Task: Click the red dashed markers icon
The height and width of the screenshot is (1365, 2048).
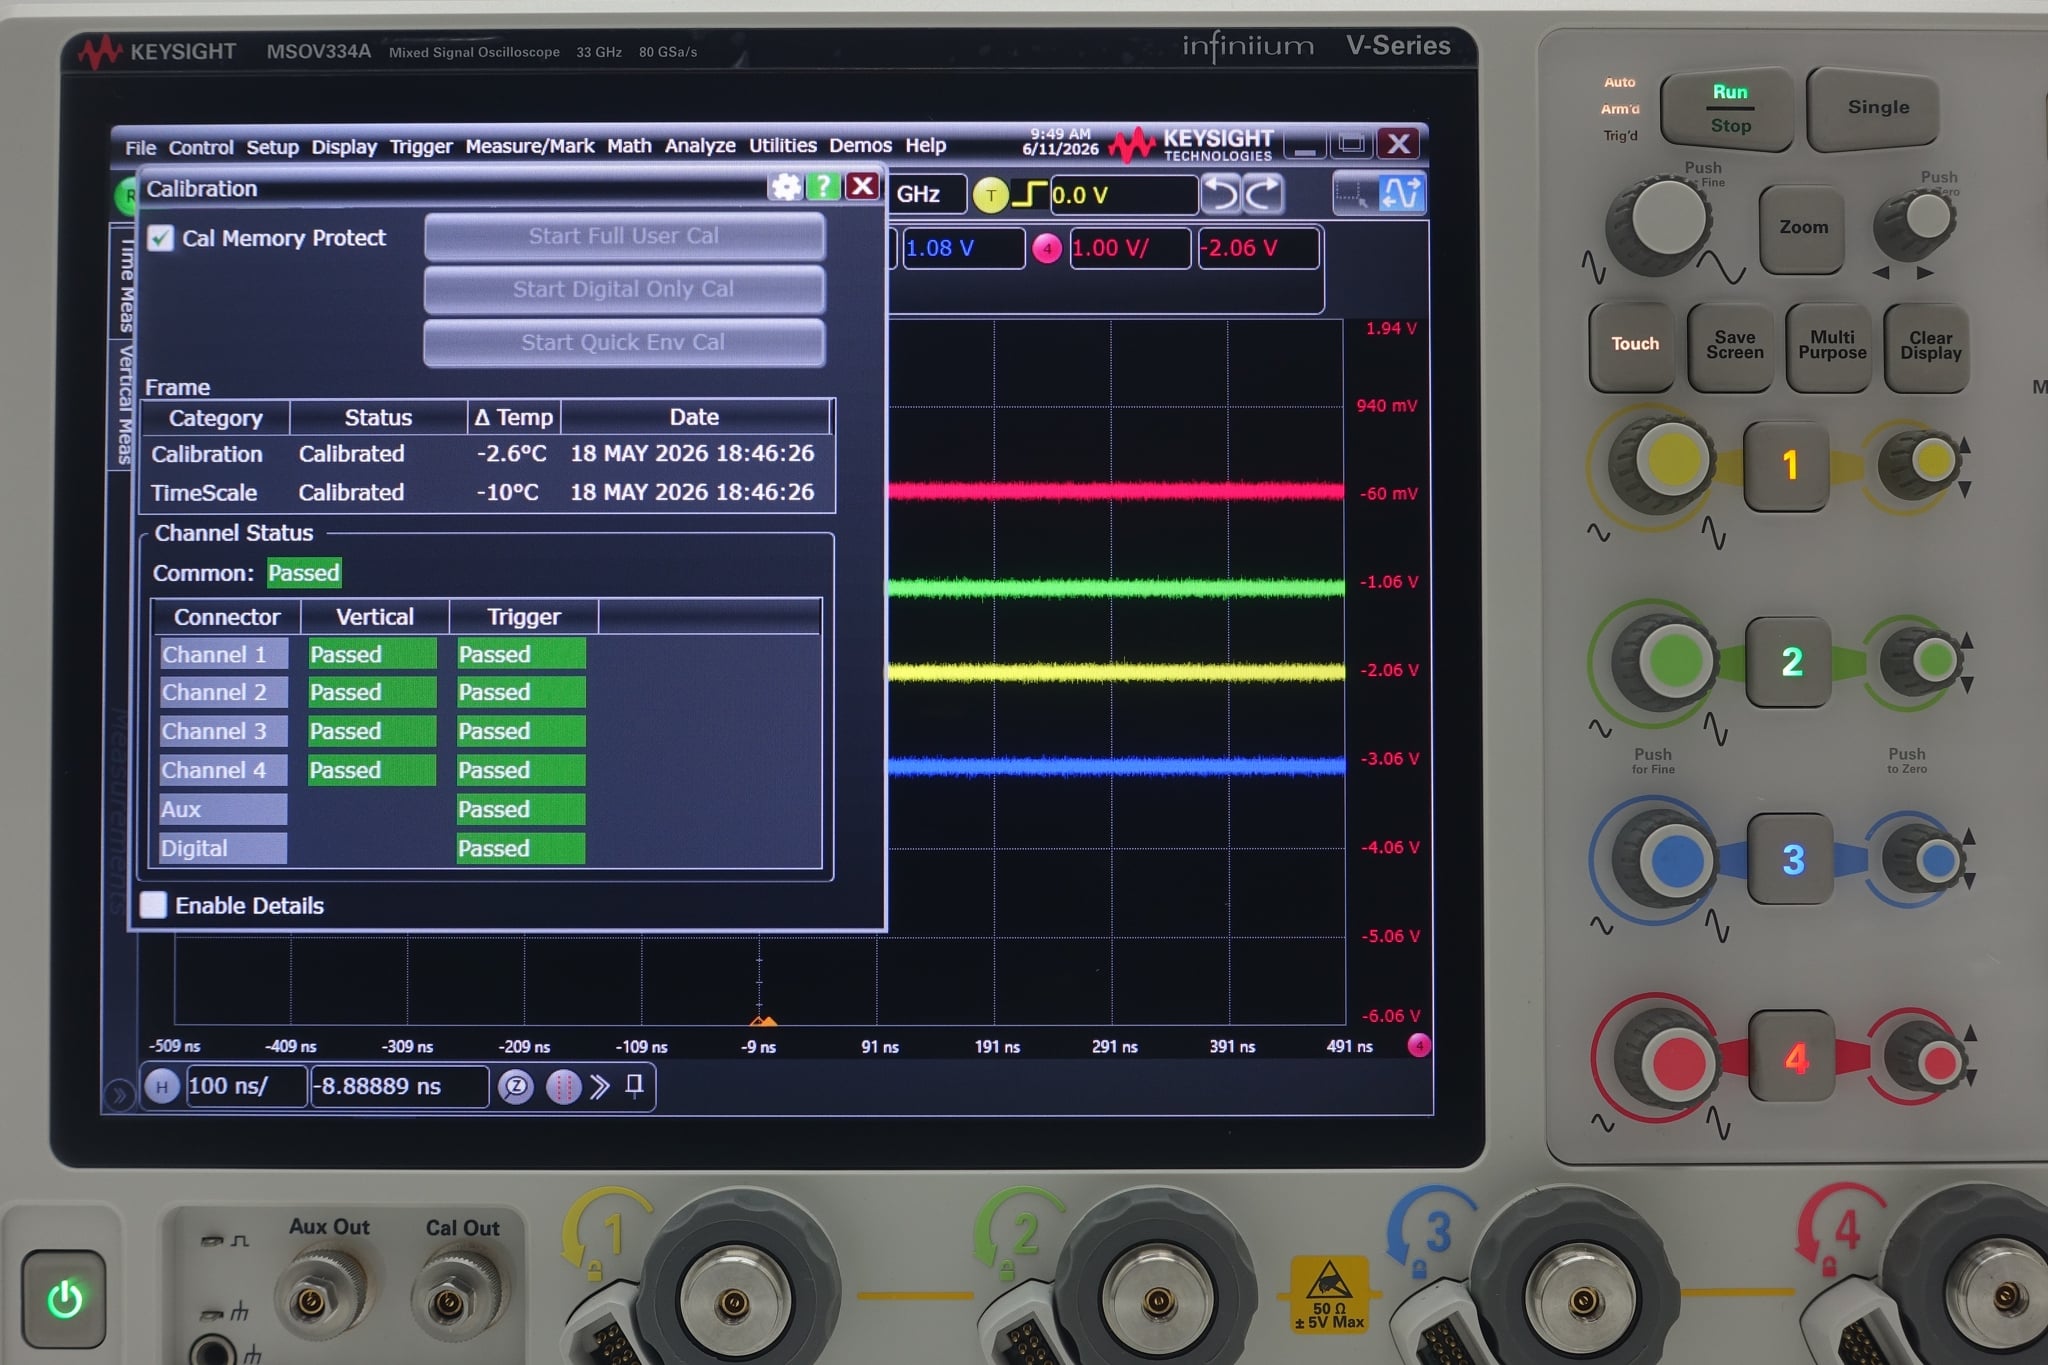Action: click(563, 1087)
